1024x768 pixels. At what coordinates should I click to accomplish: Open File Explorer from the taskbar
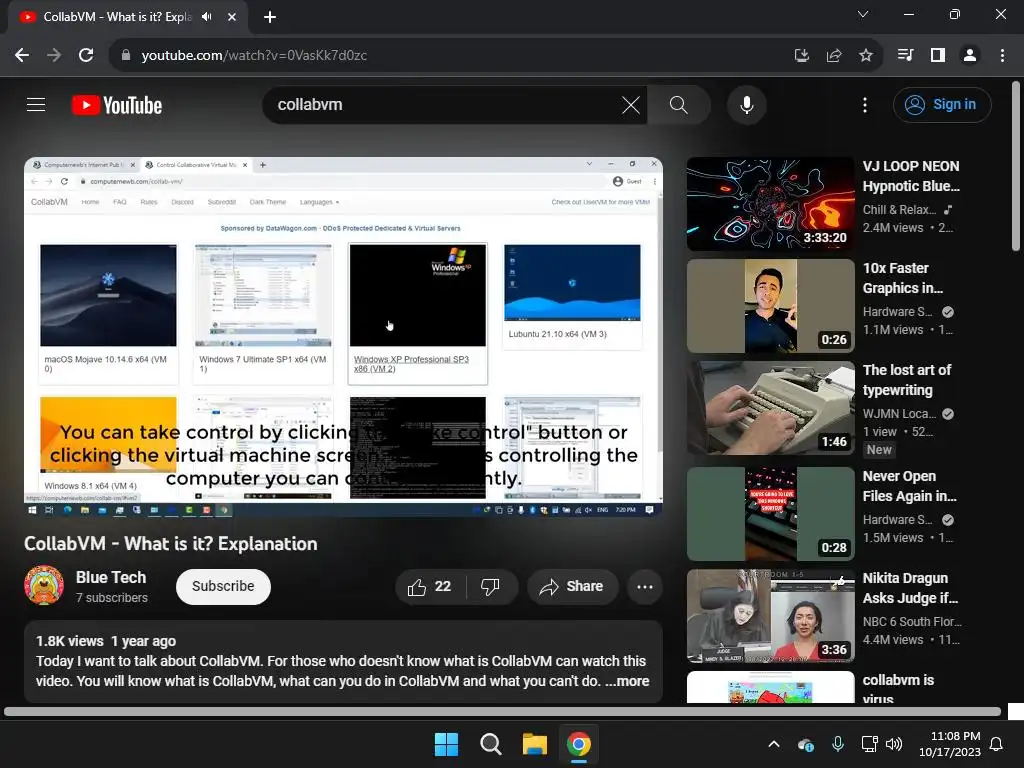pos(534,744)
